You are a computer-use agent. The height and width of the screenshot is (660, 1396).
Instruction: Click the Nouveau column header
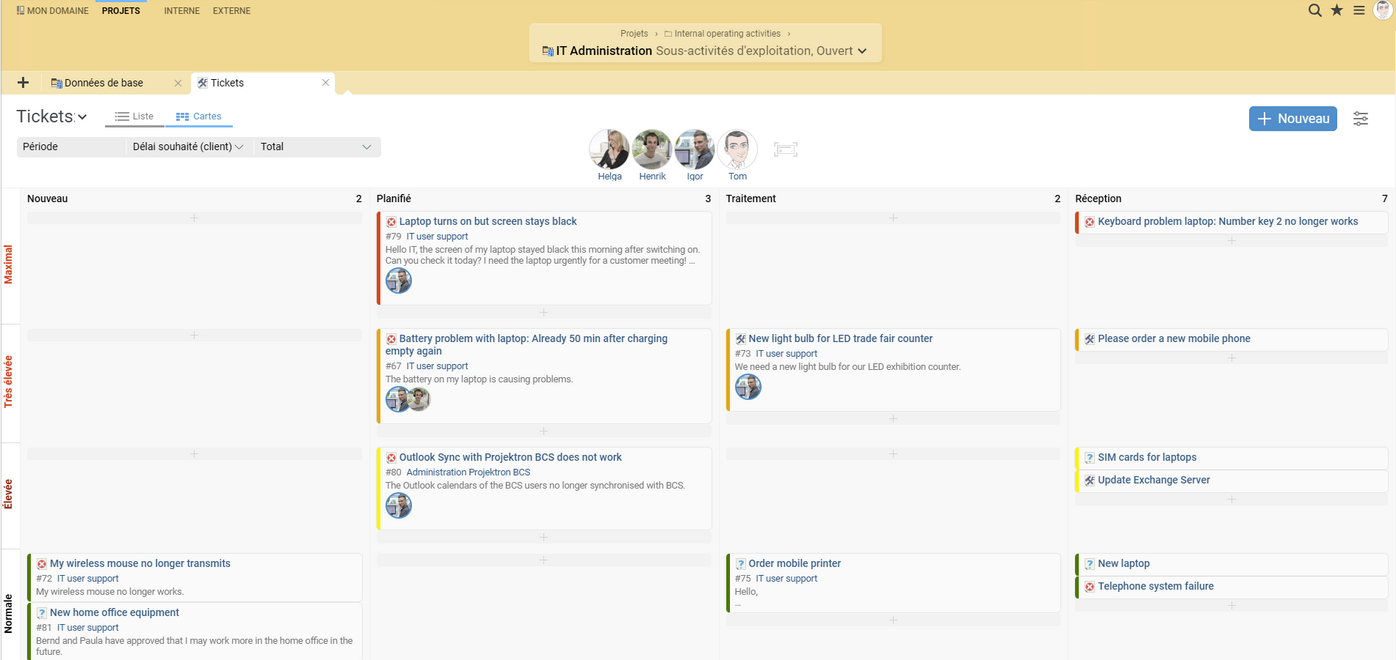click(47, 199)
